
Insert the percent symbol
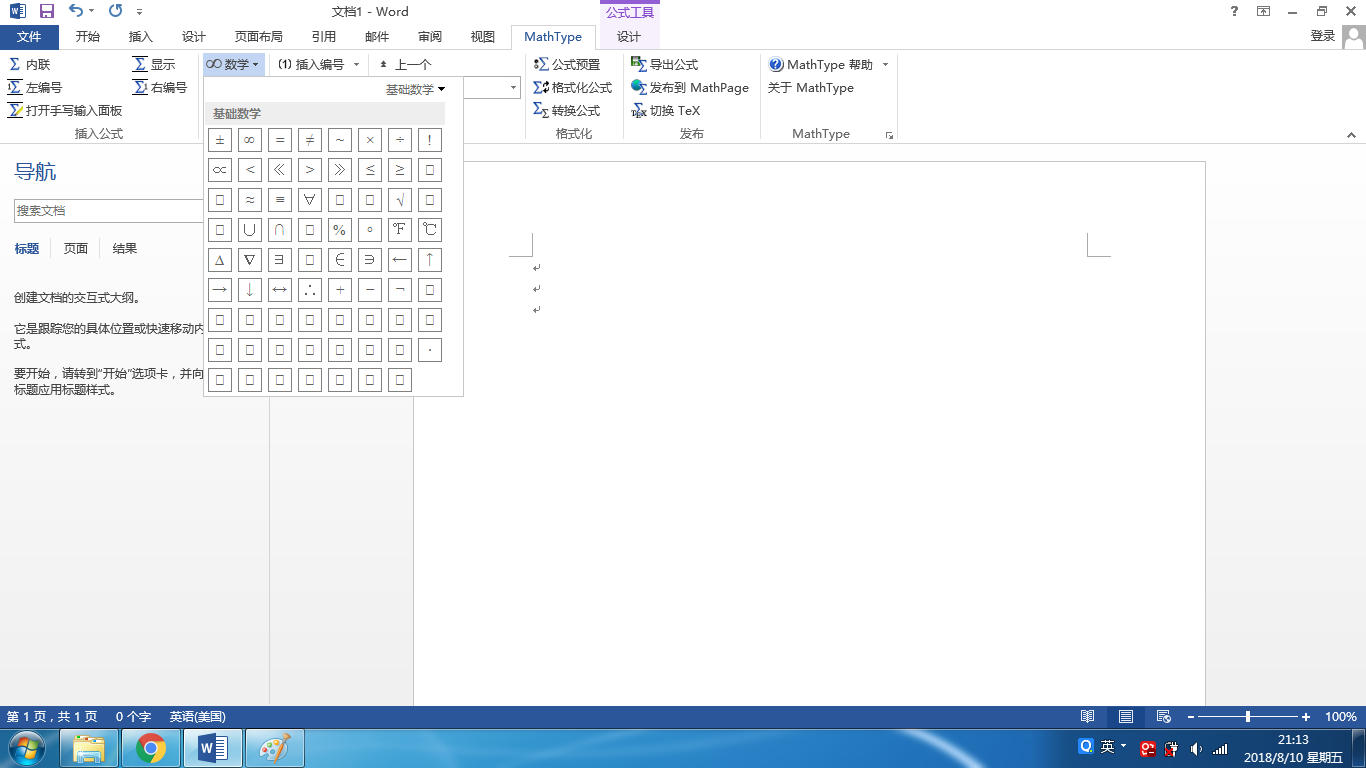(x=340, y=230)
